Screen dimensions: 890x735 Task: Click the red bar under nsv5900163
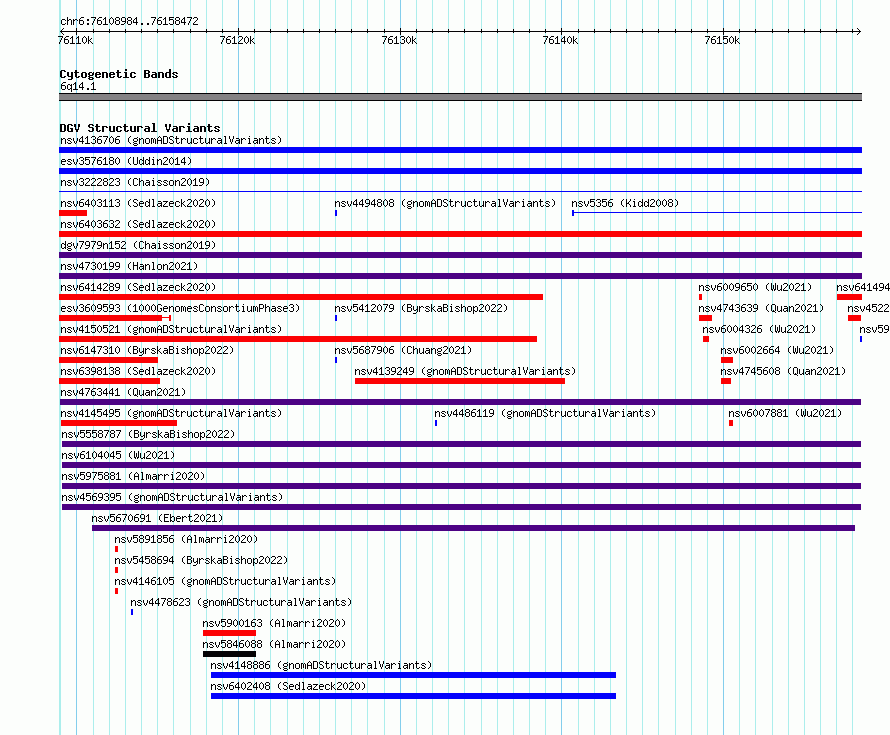[x=229, y=633]
